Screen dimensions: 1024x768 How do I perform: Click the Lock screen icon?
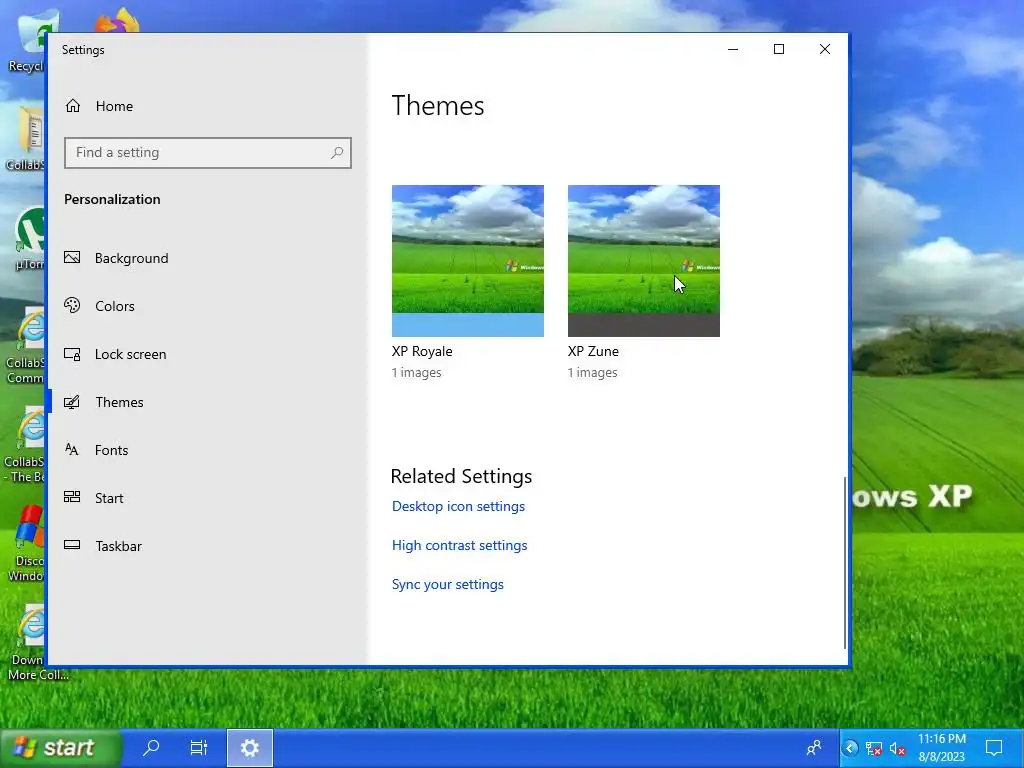(x=72, y=354)
